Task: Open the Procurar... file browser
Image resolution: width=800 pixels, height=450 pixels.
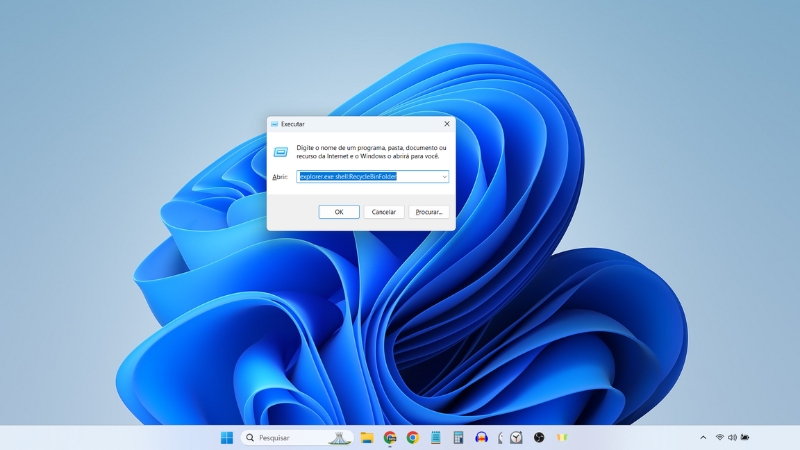Action: [x=429, y=212]
